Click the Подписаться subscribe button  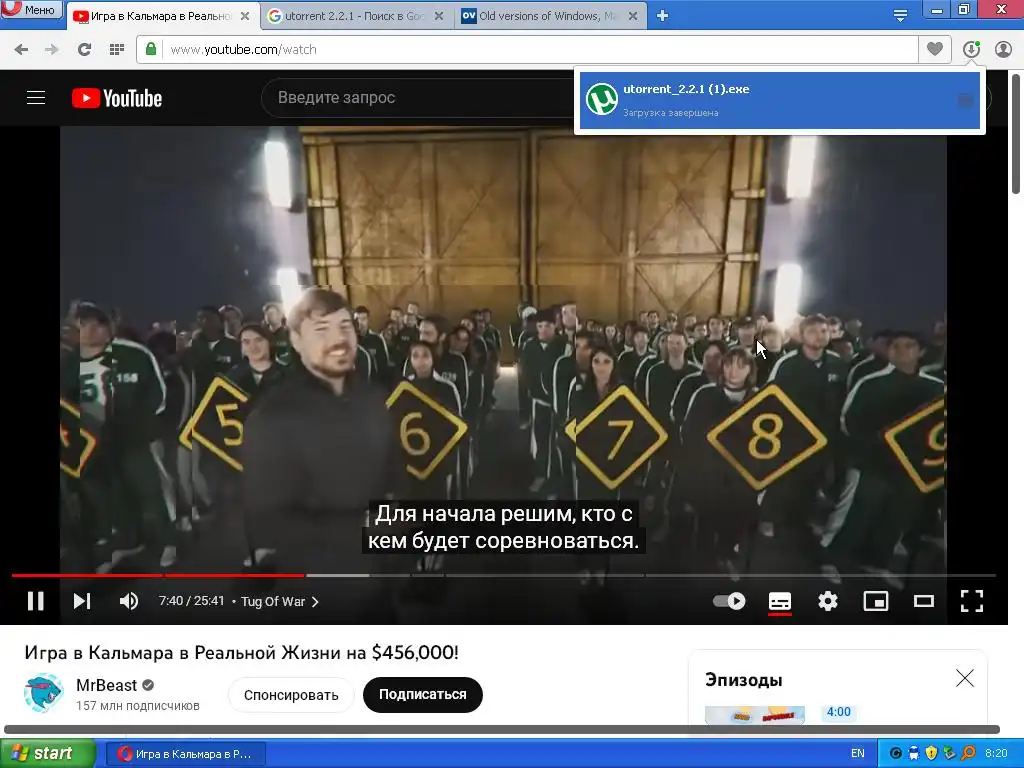tap(423, 695)
